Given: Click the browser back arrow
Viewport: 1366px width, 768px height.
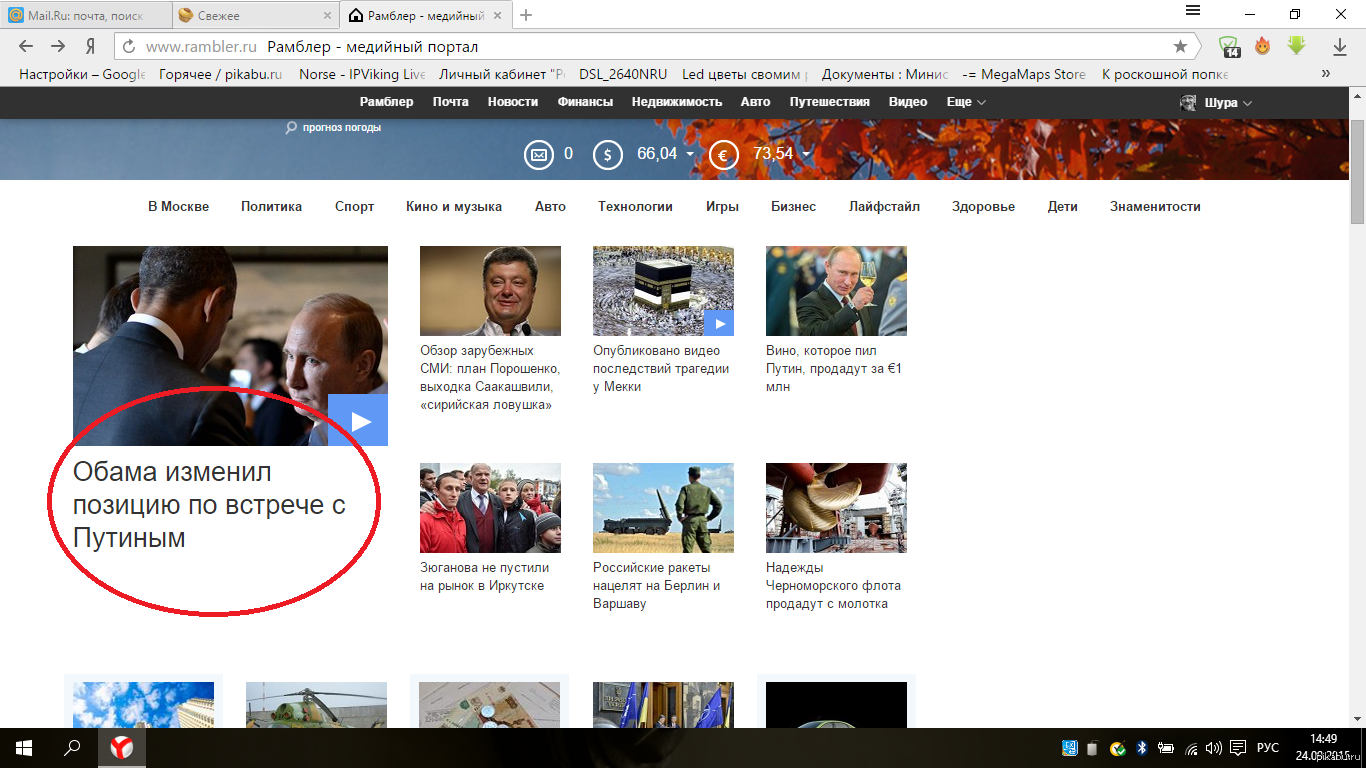Looking at the screenshot, I should point(26,46).
